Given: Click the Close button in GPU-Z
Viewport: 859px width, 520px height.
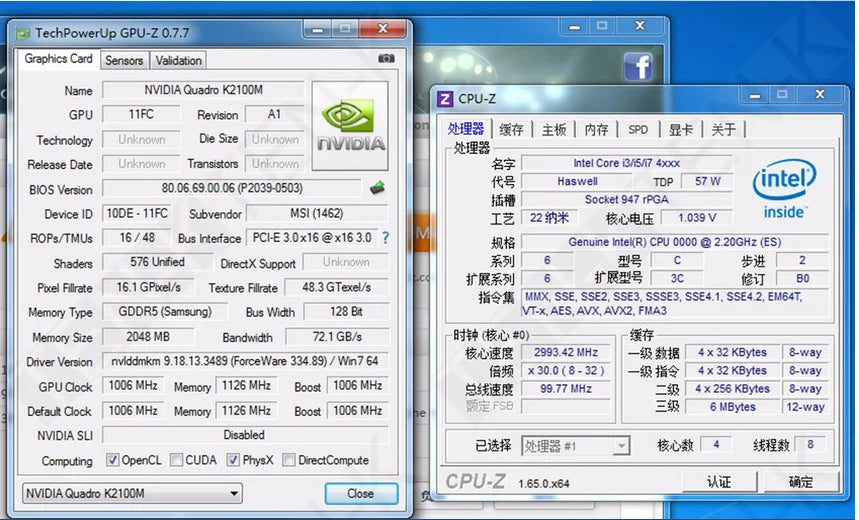Looking at the screenshot, I should [x=361, y=493].
